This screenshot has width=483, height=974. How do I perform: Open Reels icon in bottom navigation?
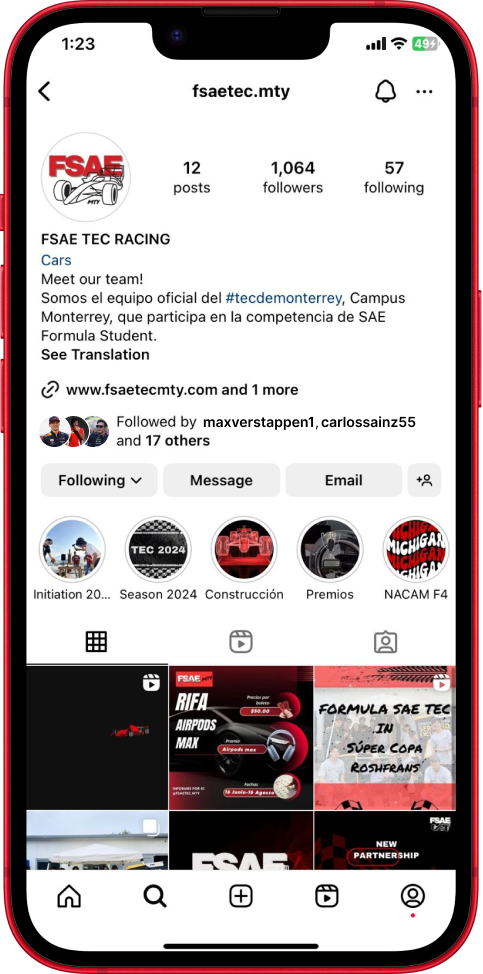[x=327, y=896]
